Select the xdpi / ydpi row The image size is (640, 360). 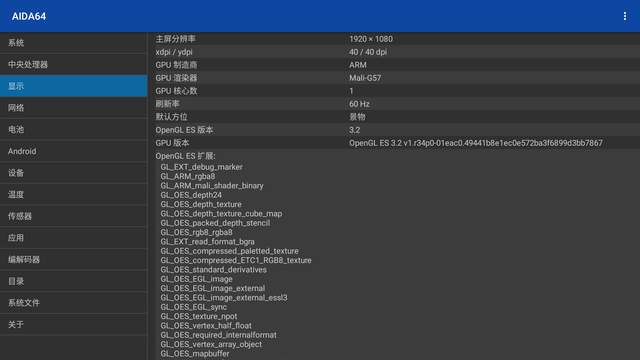pos(394,52)
